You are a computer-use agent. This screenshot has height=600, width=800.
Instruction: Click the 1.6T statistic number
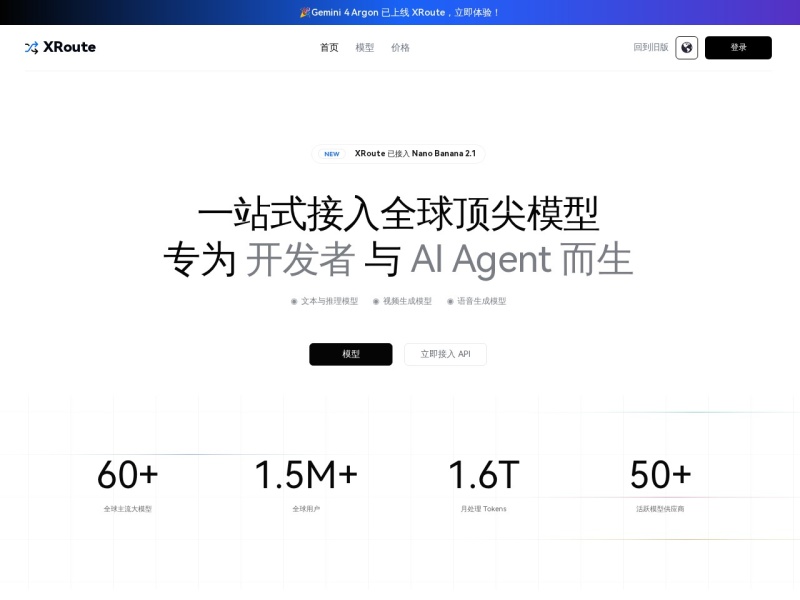tap(484, 474)
